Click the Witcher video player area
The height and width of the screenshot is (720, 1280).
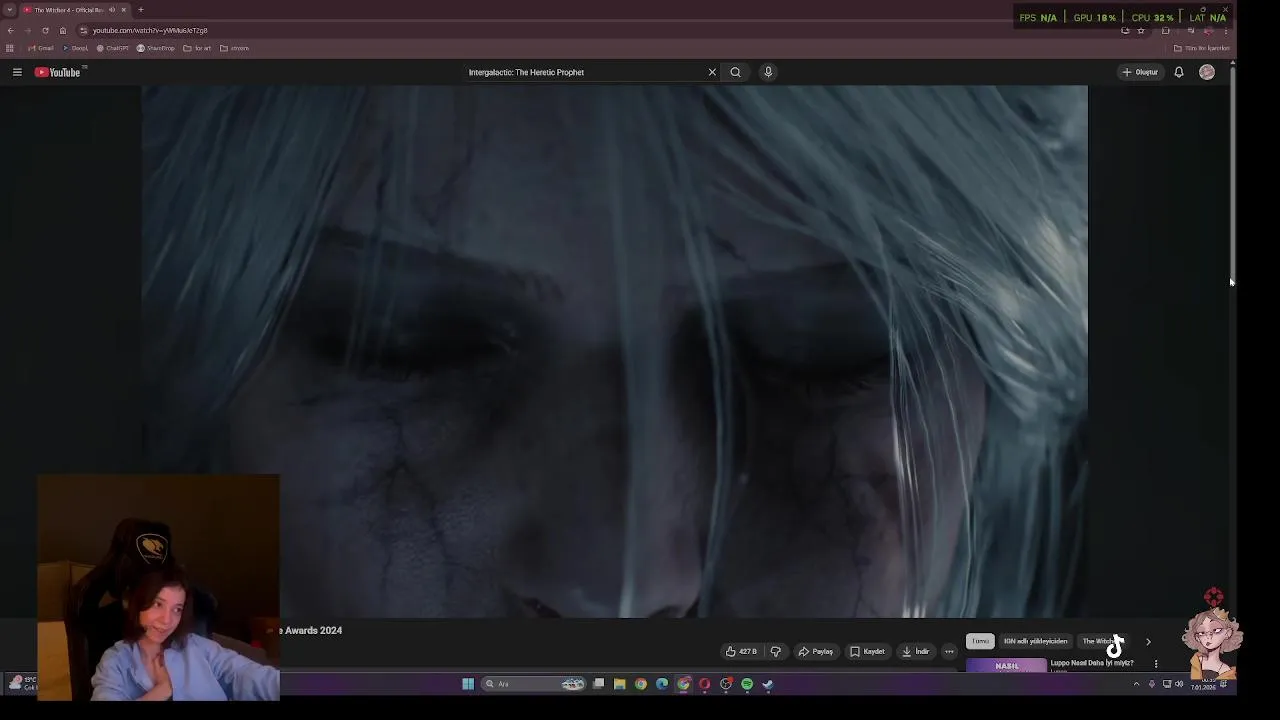pos(614,350)
